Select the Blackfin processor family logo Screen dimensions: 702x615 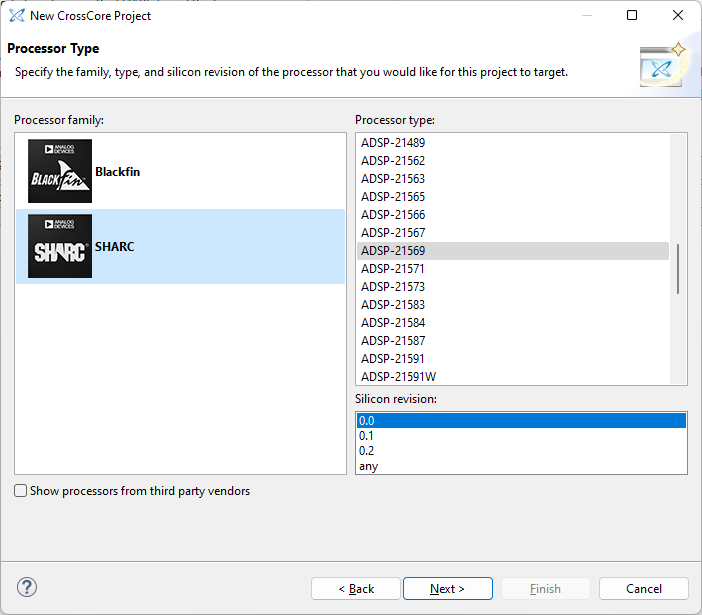tap(60, 172)
